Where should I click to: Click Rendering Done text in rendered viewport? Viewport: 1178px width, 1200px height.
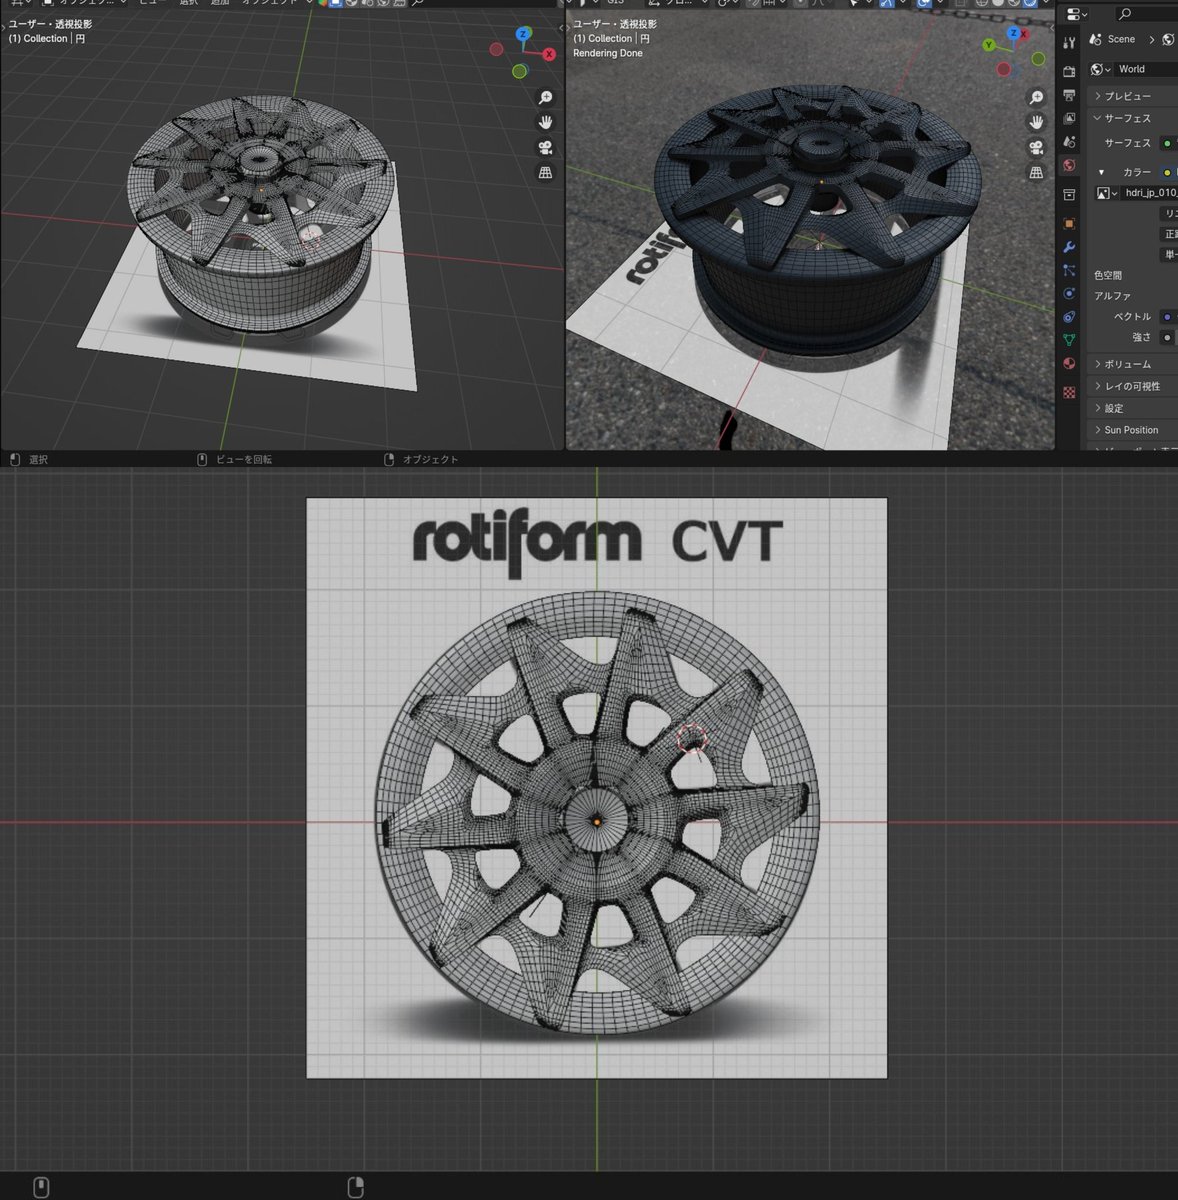point(608,53)
